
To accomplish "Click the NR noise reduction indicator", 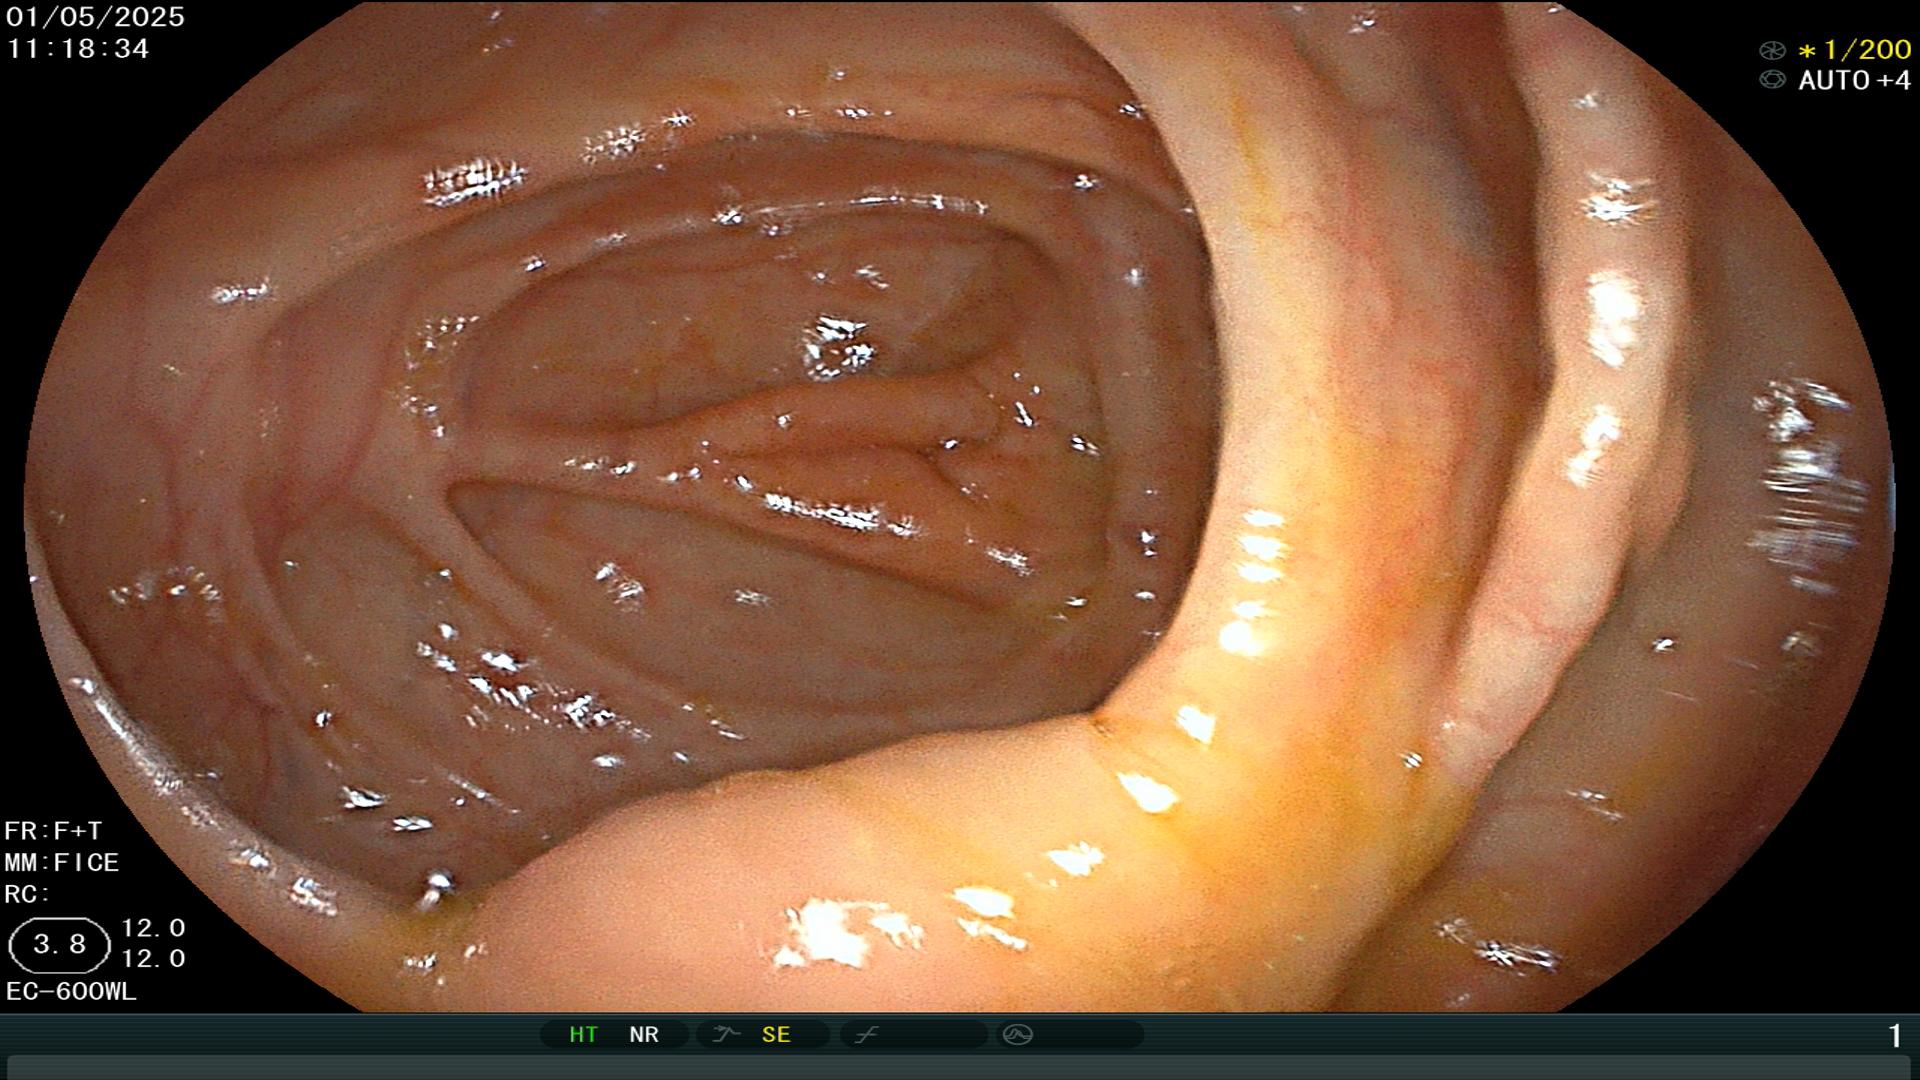I will (x=644, y=1034).
